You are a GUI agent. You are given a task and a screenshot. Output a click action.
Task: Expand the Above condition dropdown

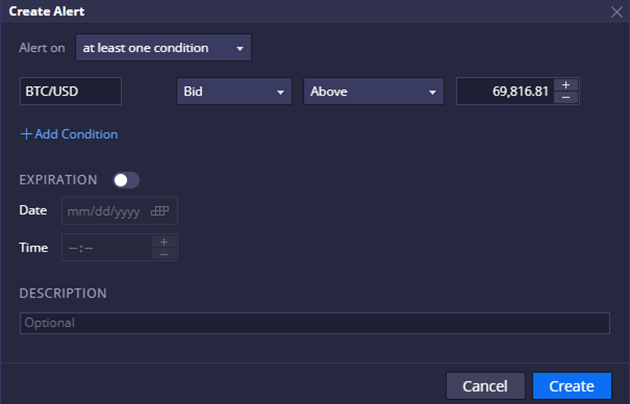coord(373,91)
